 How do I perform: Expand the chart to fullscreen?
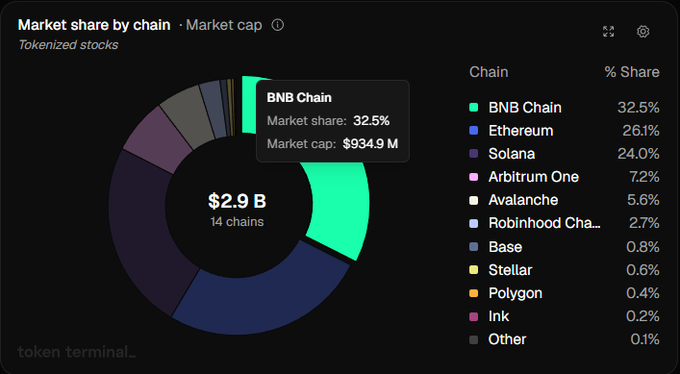[608, 31]
